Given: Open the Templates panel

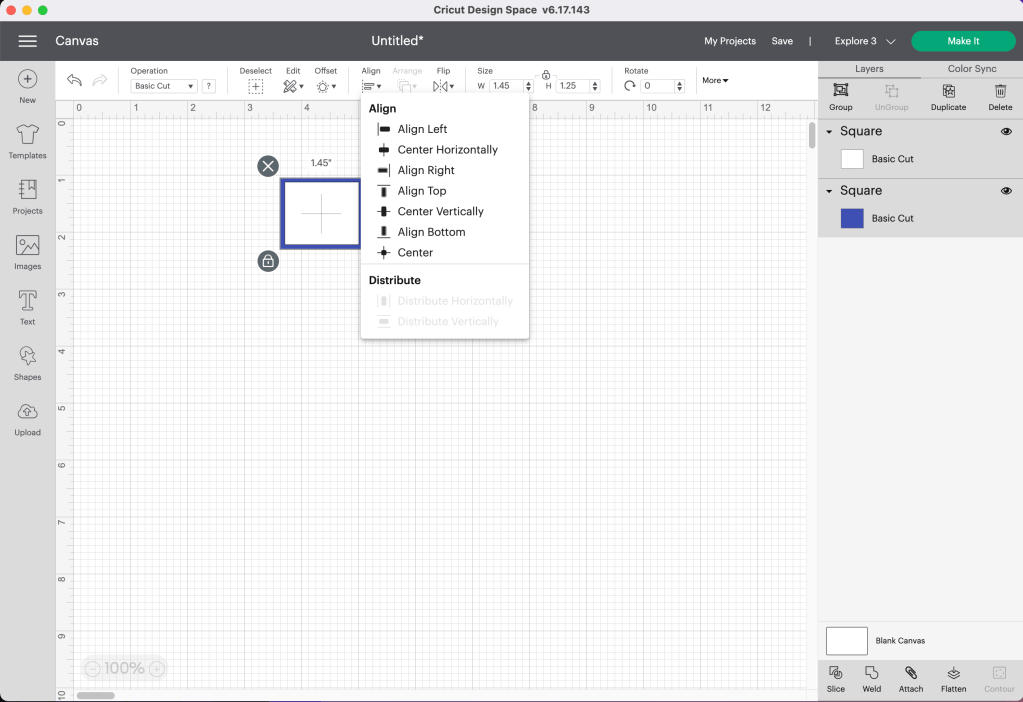Looking at the screenshot, I should point(27,141).
